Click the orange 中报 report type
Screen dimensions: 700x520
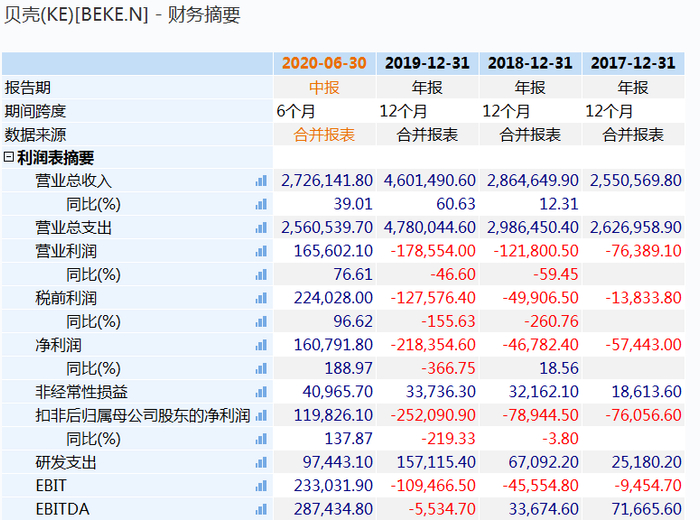[x=324, y=87]
